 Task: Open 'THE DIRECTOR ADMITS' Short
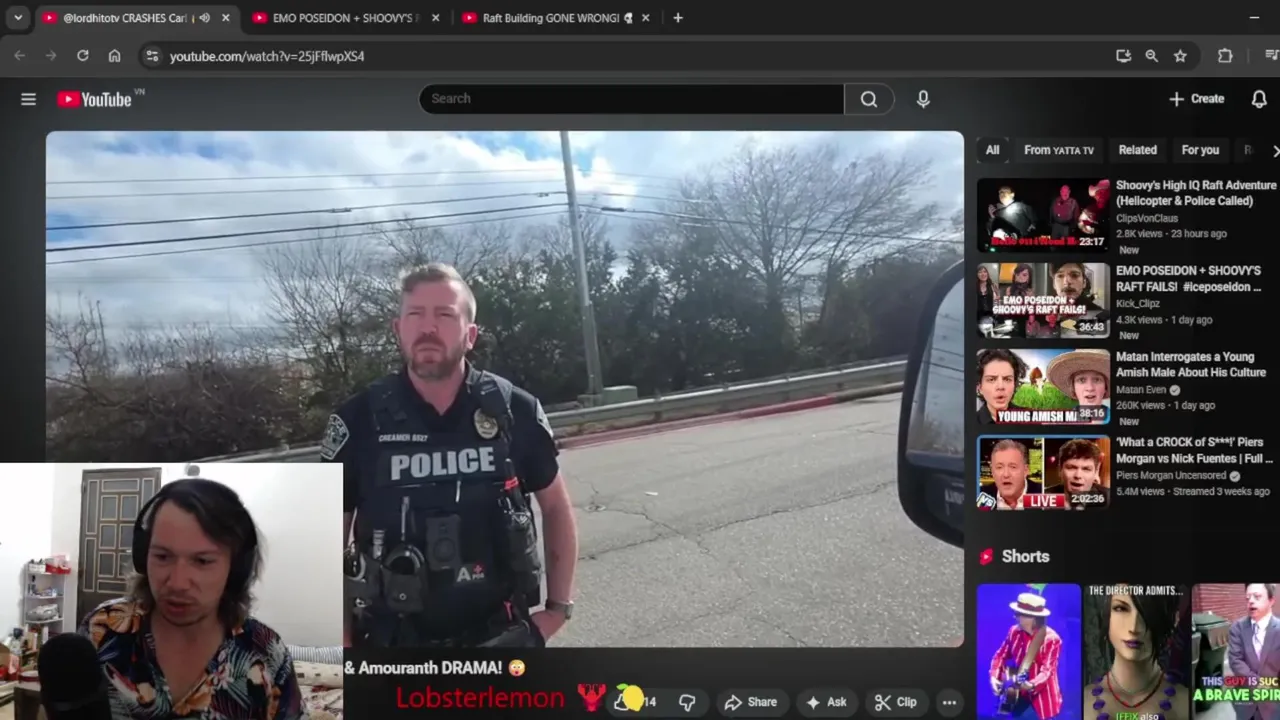pos(1135,652)
